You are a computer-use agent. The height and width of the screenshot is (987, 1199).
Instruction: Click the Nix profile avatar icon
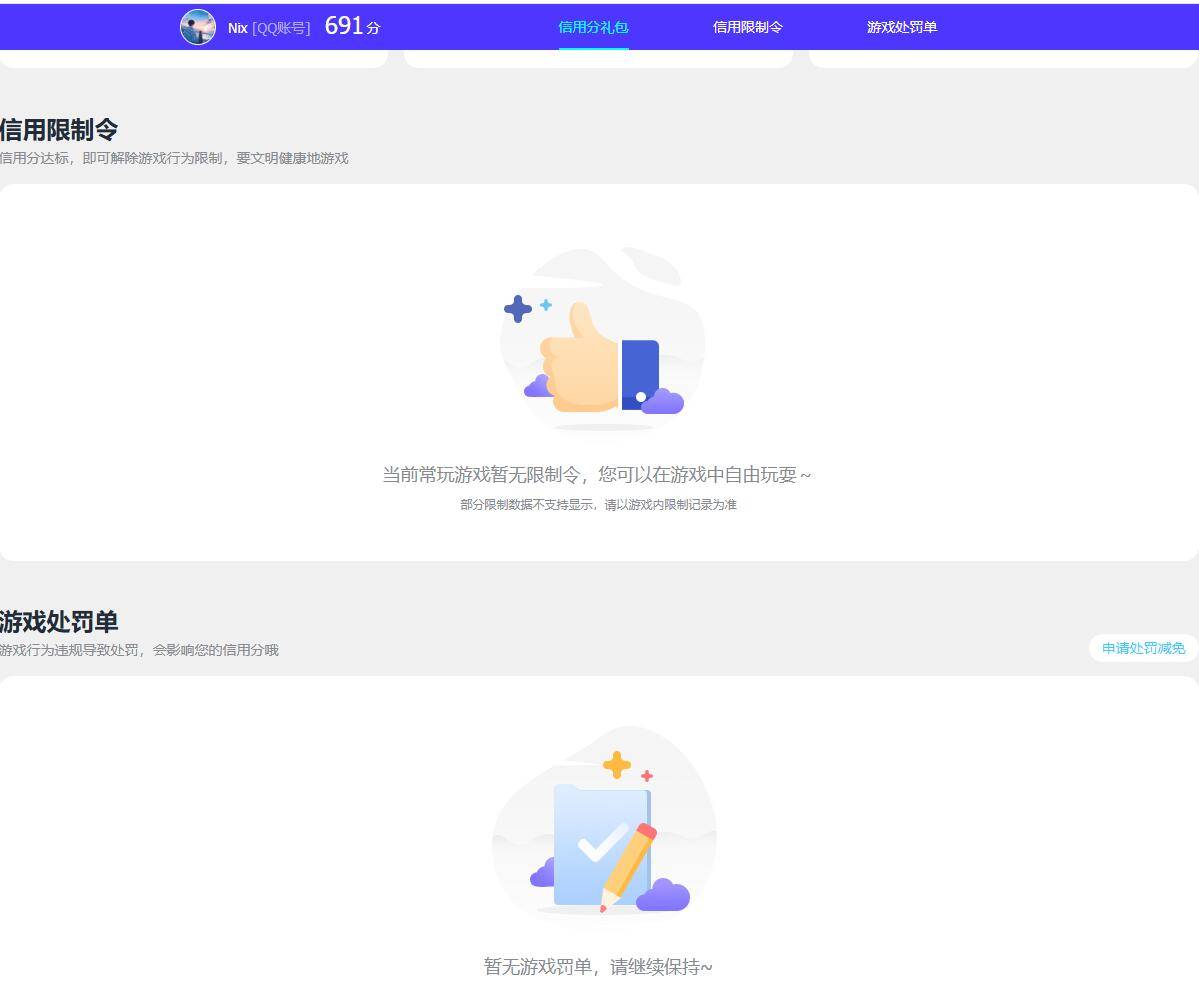click(198, 27)
